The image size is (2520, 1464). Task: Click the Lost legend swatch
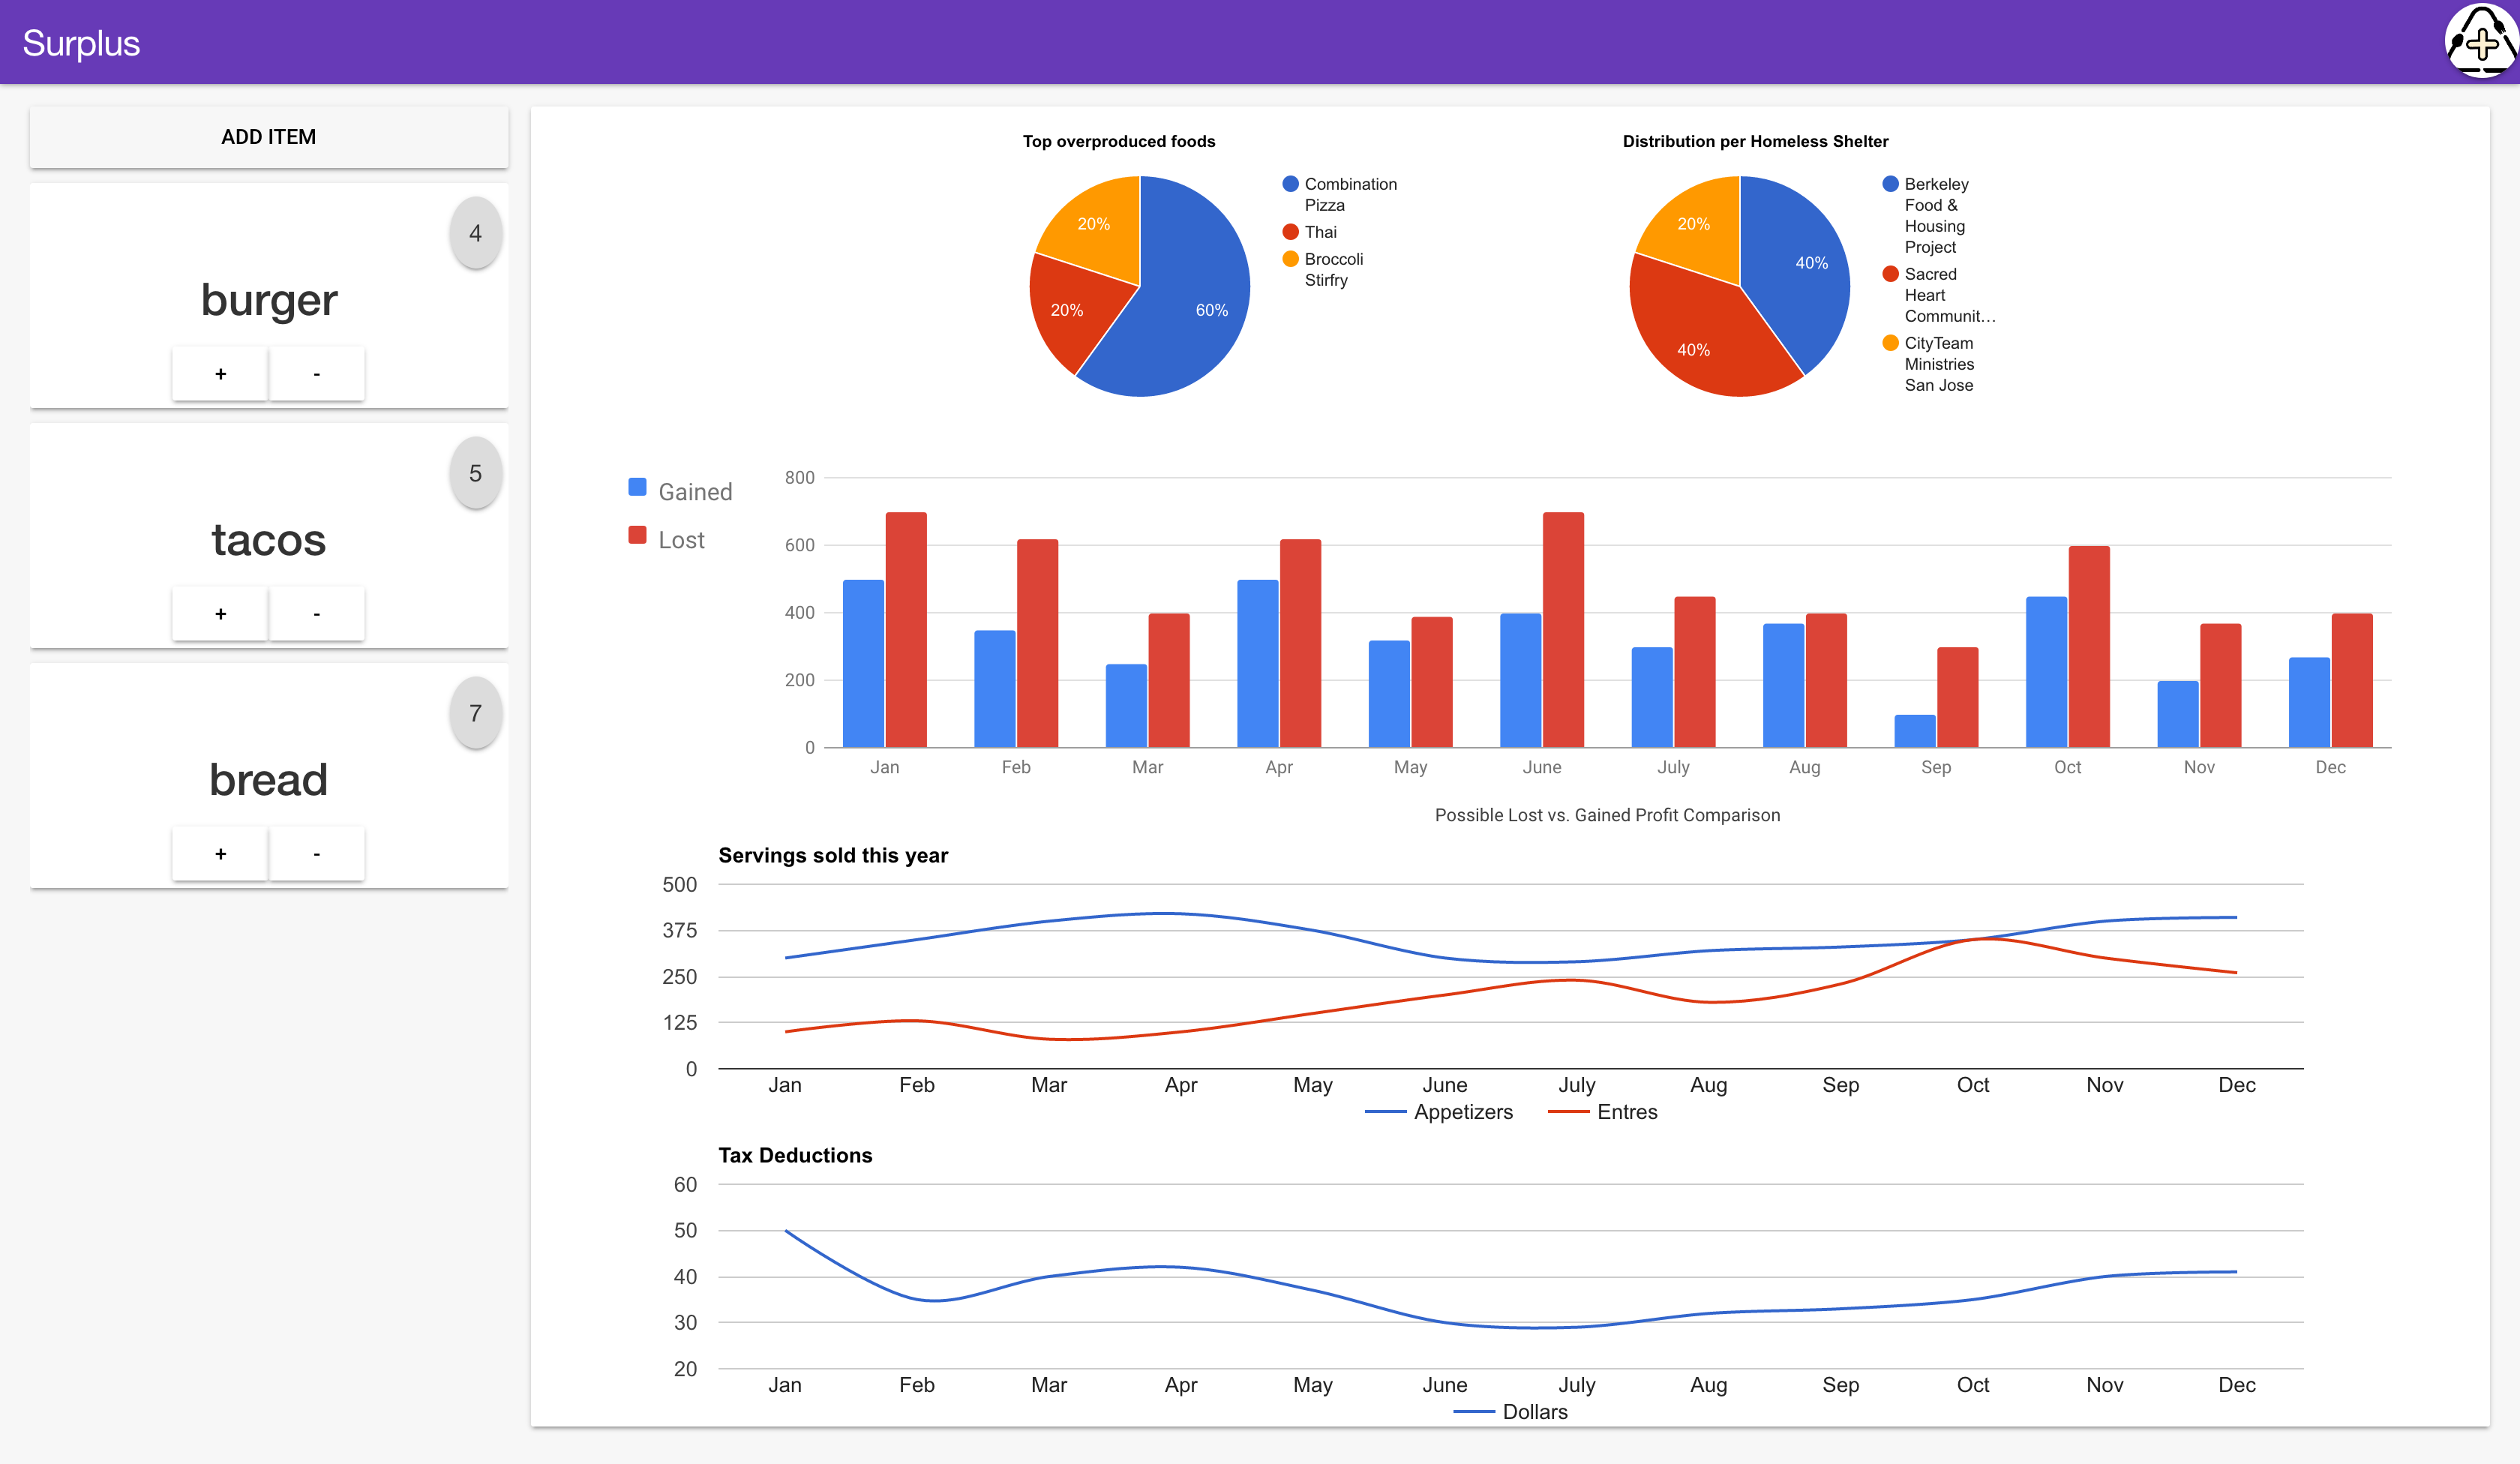click(637, 535)
